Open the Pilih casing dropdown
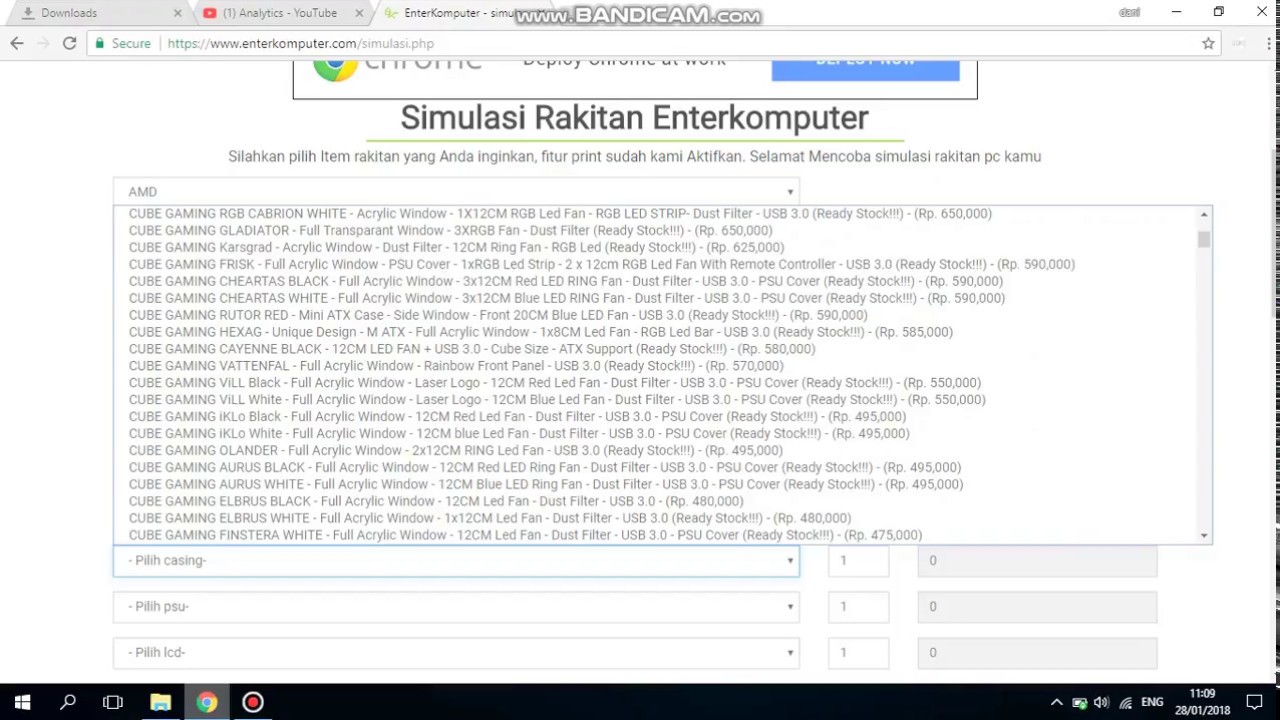This screenshot has width=1280, height=720. [x=456, y=560]
